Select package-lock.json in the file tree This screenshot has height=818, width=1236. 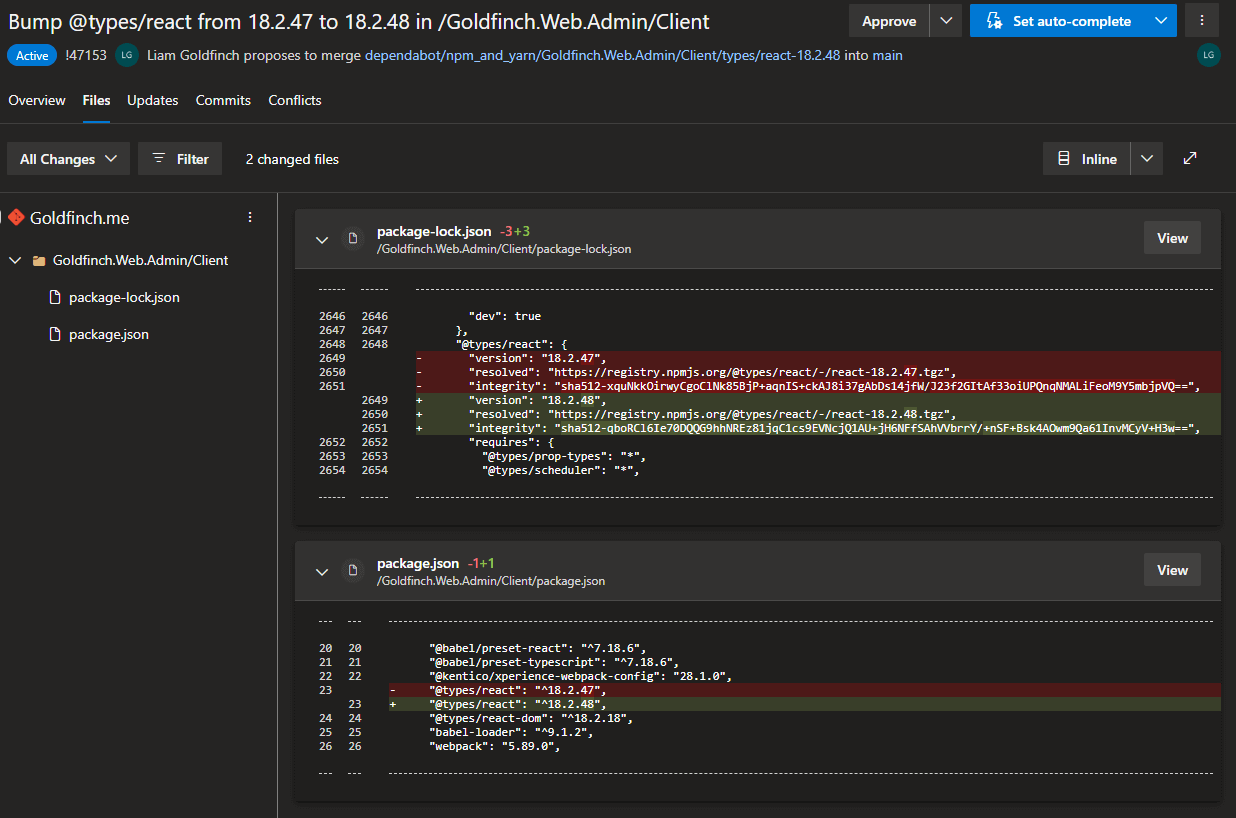pos(124,297)
